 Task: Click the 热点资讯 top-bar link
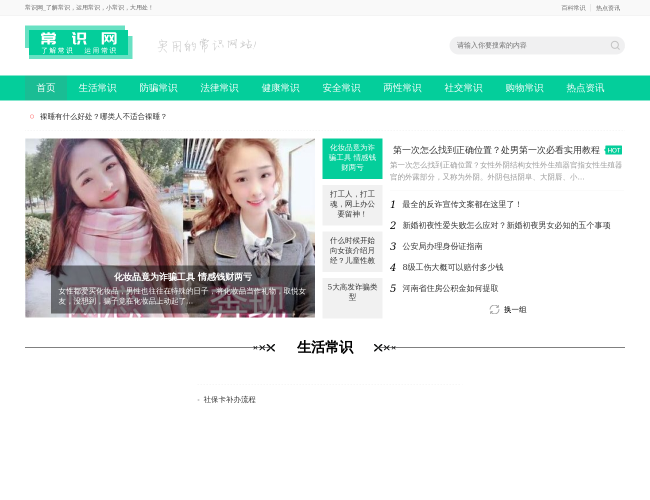point(608,8)
